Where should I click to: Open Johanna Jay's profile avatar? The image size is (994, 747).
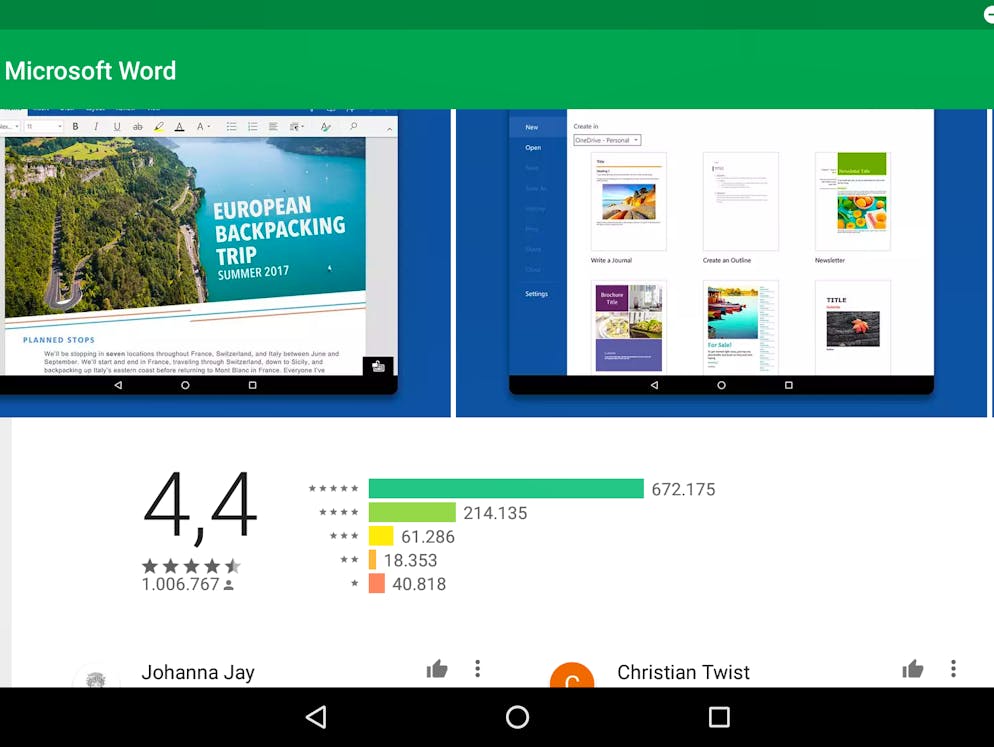96,677
